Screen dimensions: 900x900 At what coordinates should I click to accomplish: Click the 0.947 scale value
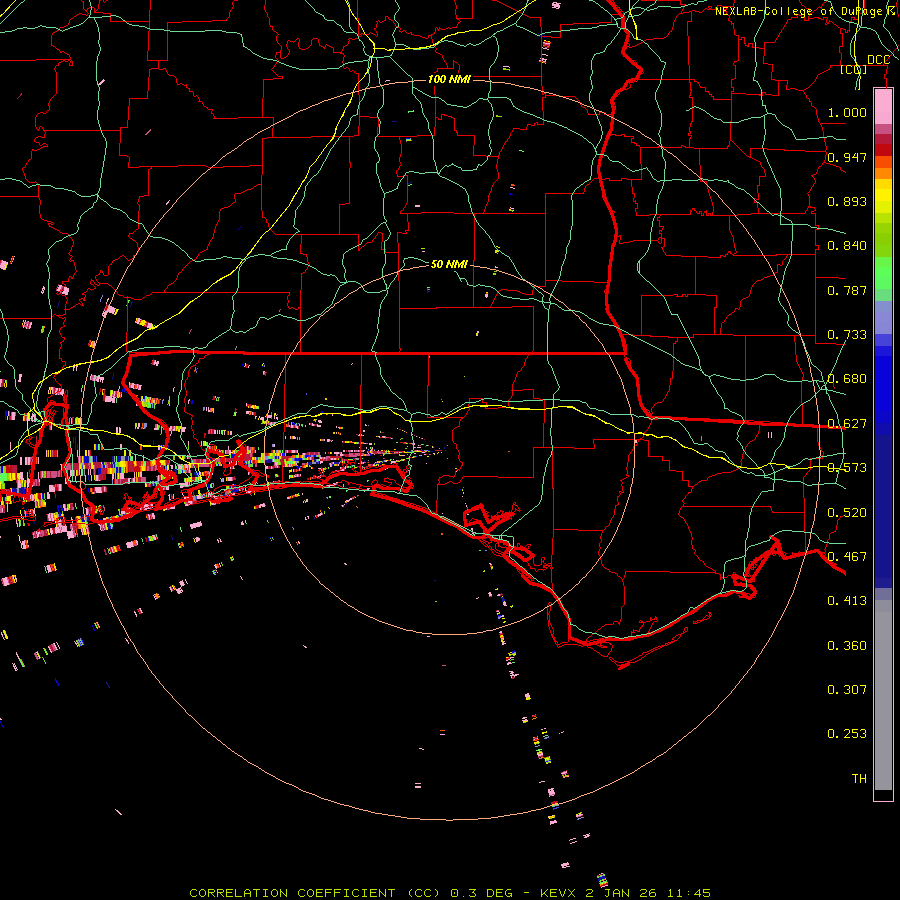[847, 157]
